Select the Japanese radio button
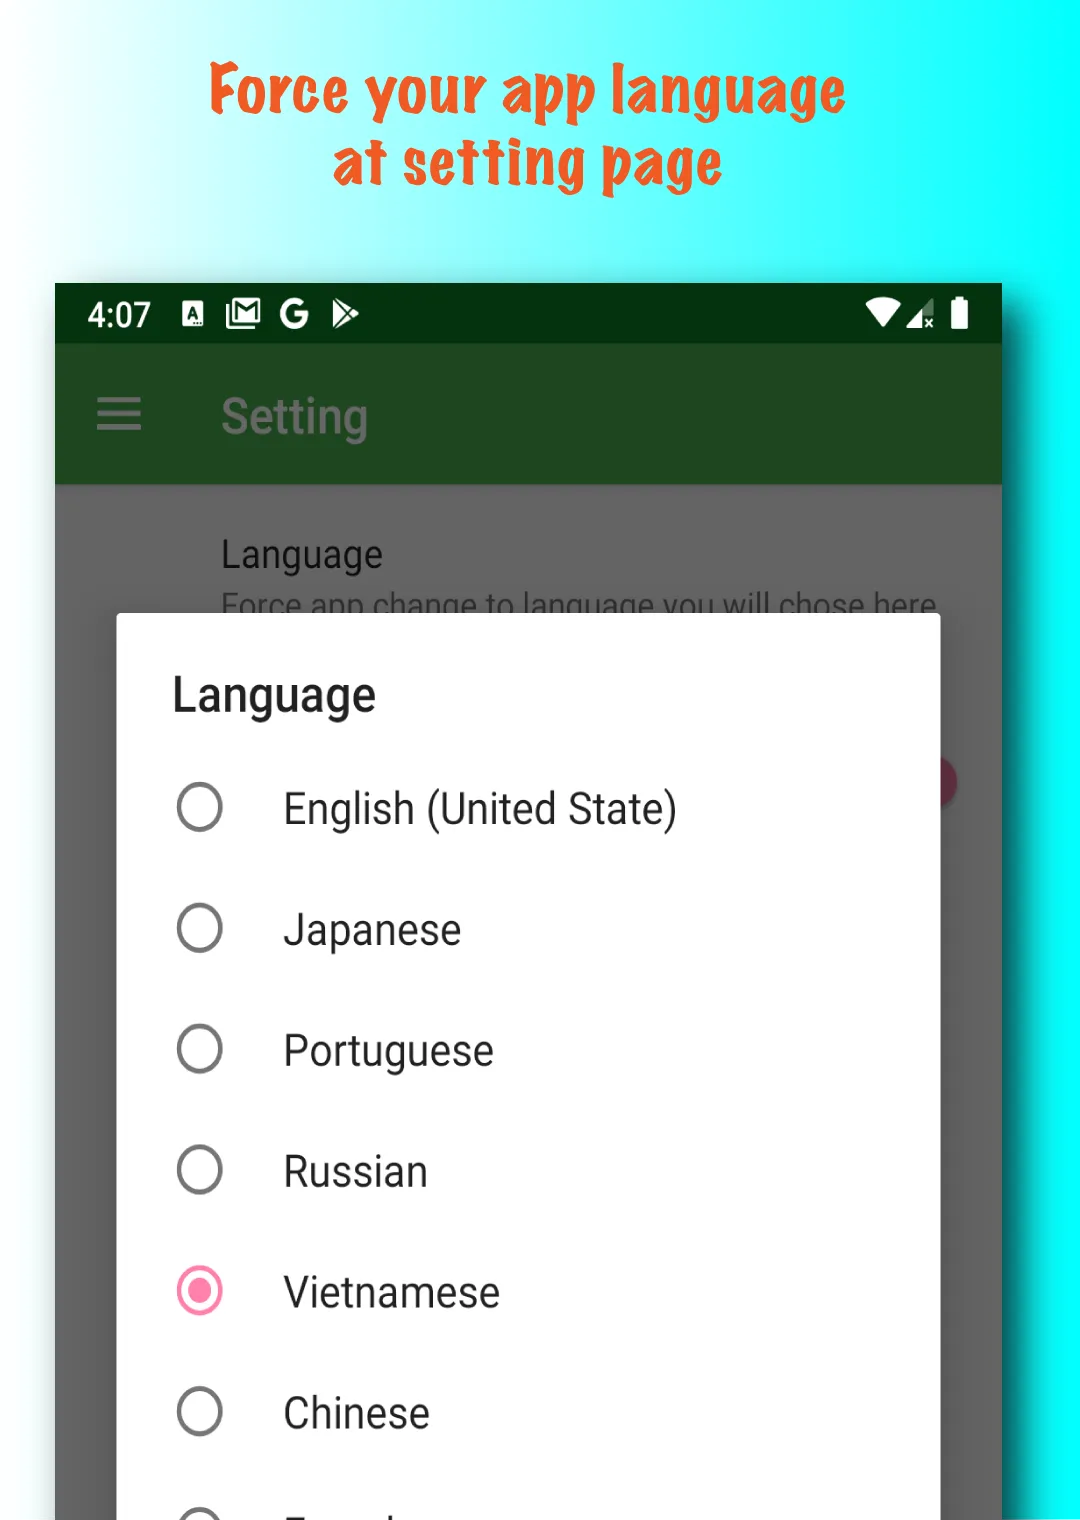Screen dimensions: 1080x1520 tap(200, 928)
